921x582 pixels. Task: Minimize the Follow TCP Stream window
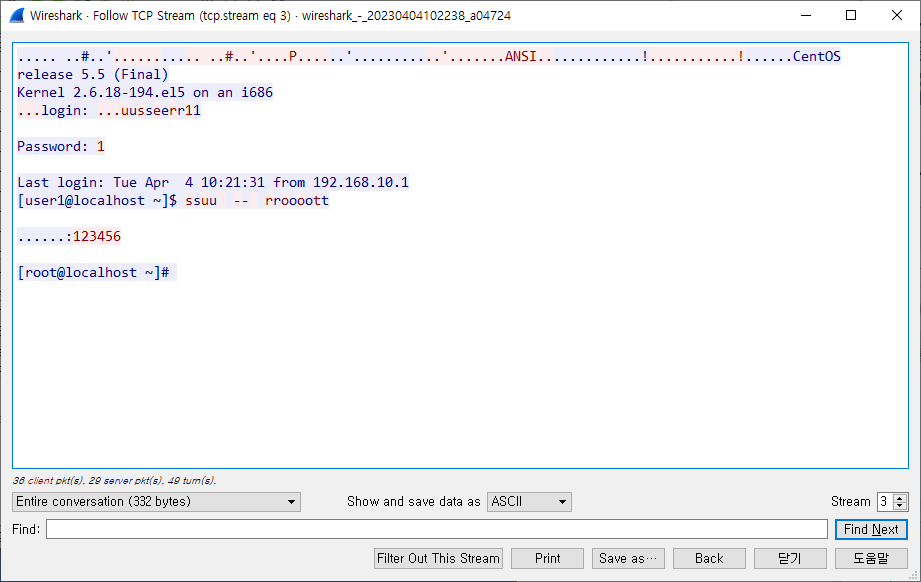(806, 15)
